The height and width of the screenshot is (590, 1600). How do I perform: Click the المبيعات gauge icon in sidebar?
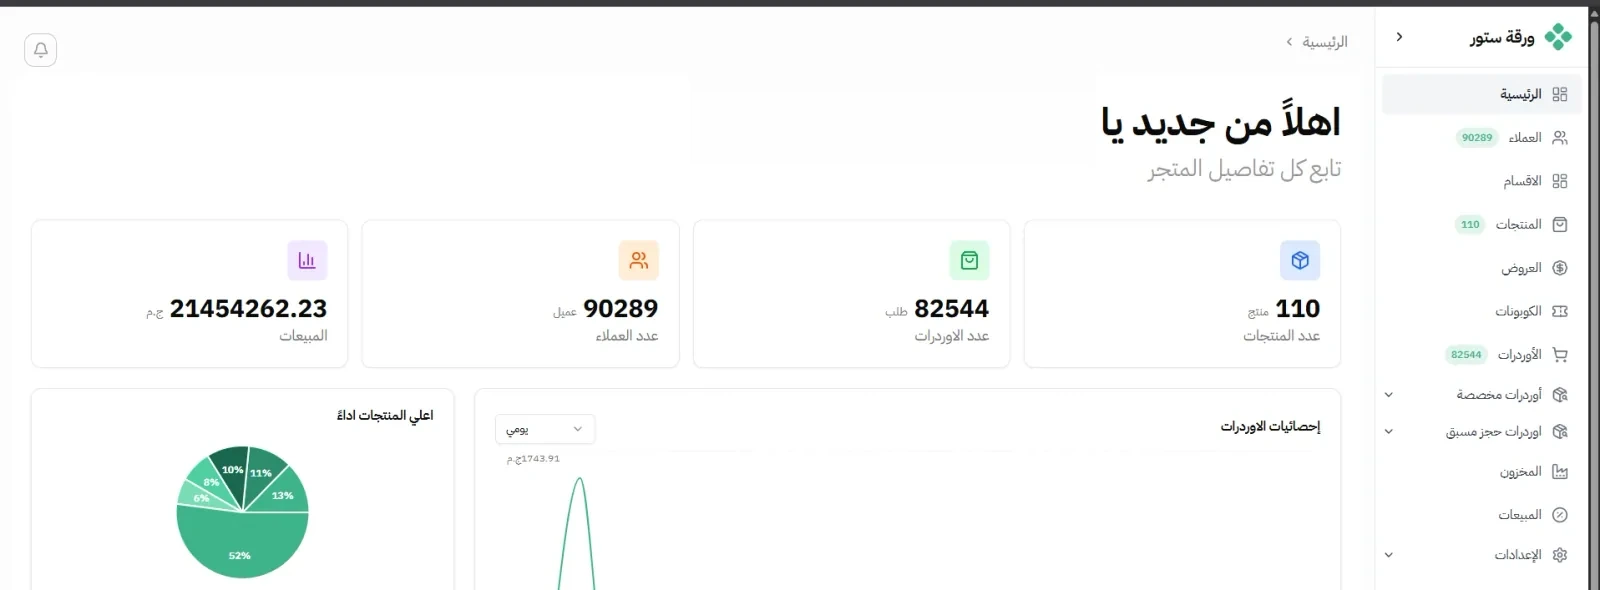pyautogui.click(x=1560, y=515)
